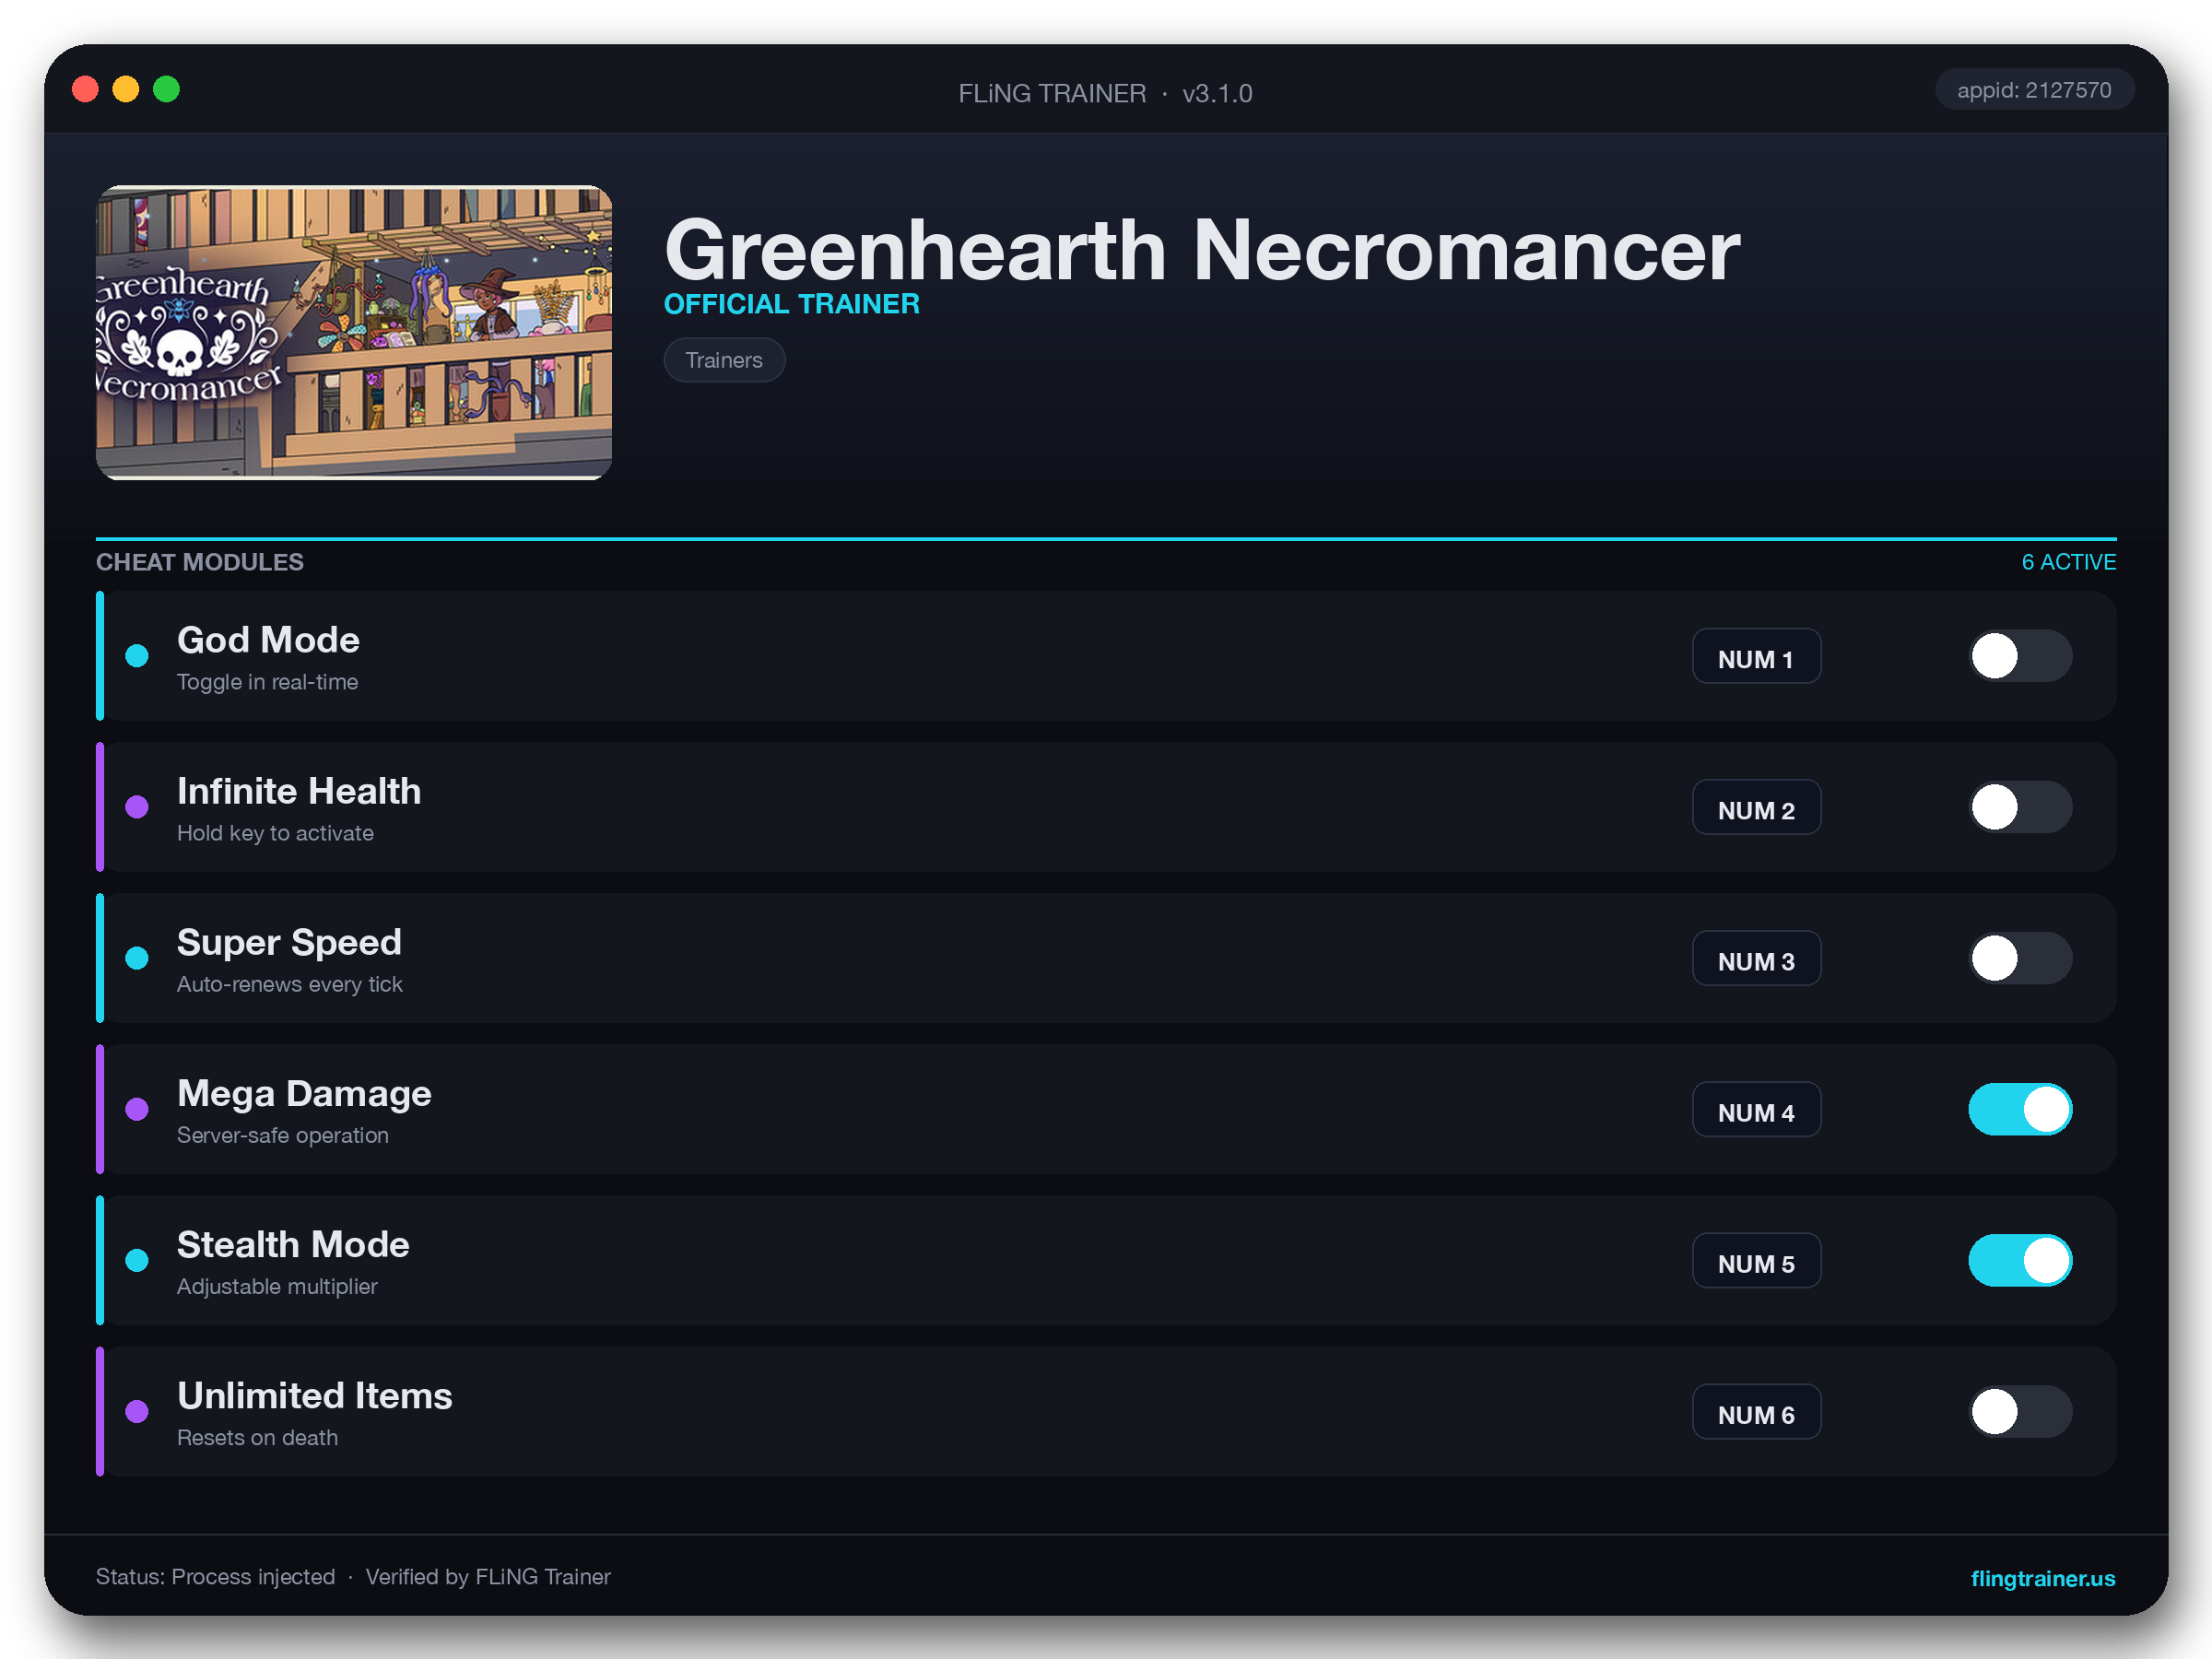Click the 'Auto-renews every tick' description
Image resolution: width=2212 pixels, height=1659 pixels.
click(289, 984)
